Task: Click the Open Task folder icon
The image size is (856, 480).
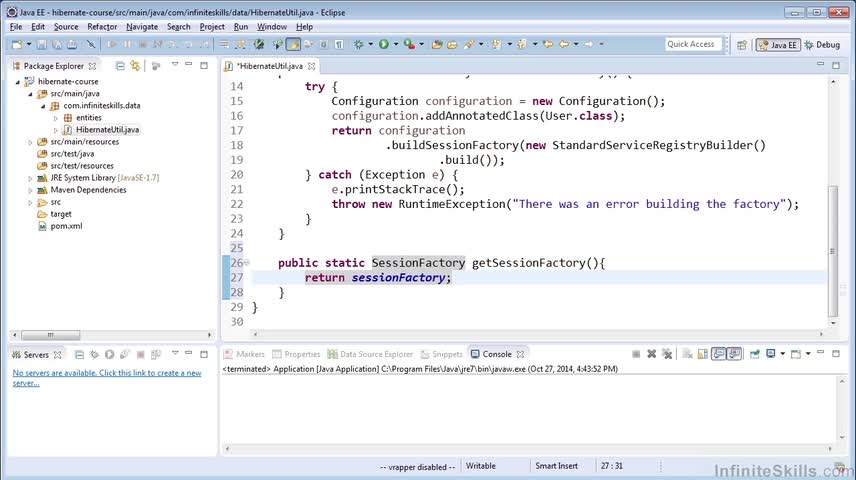Action: tap(452, 44)
